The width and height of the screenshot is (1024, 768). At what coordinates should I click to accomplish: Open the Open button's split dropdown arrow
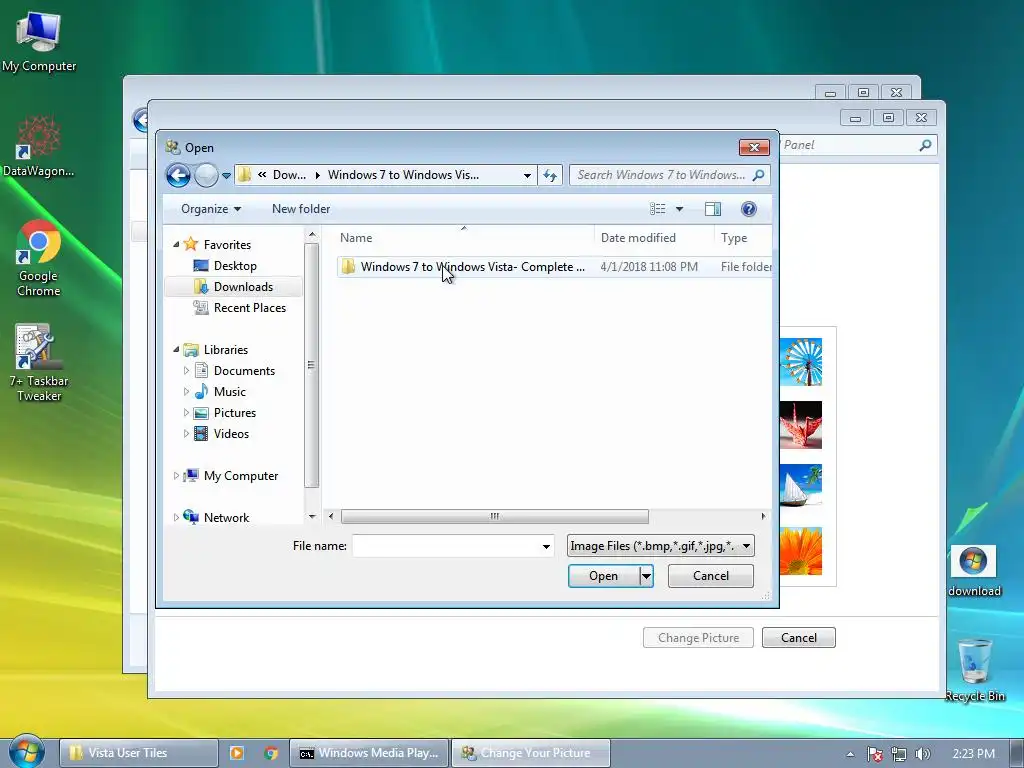pos(646,576)
